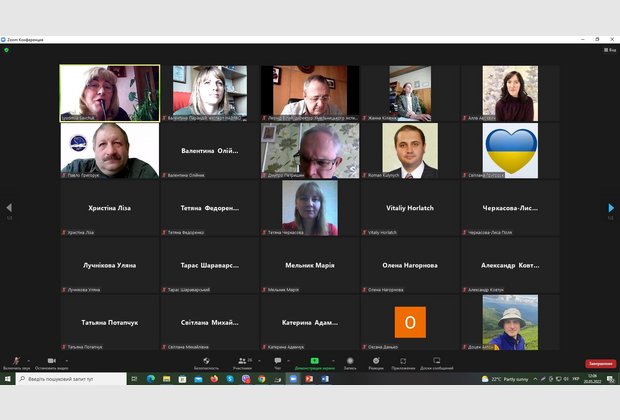Select the Ukrainian flag heart tile
620x420 pixels.
[510, 151]
